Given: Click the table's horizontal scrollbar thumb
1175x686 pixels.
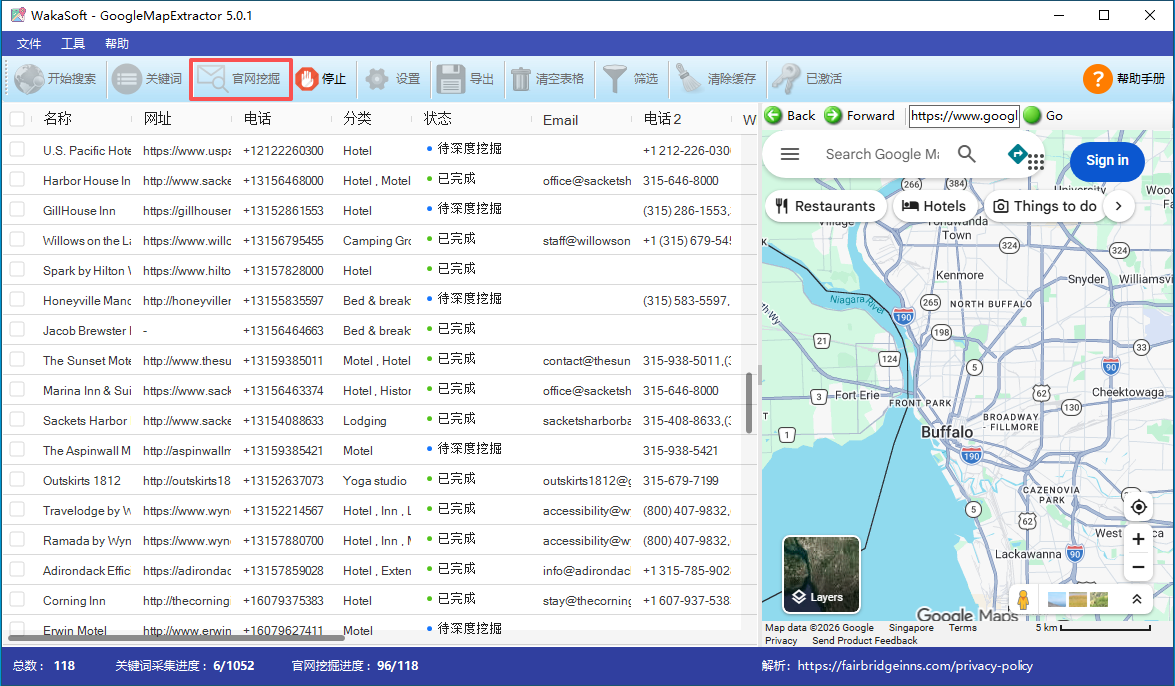Looking at the screenshot, I should click(x=176, y=637).
